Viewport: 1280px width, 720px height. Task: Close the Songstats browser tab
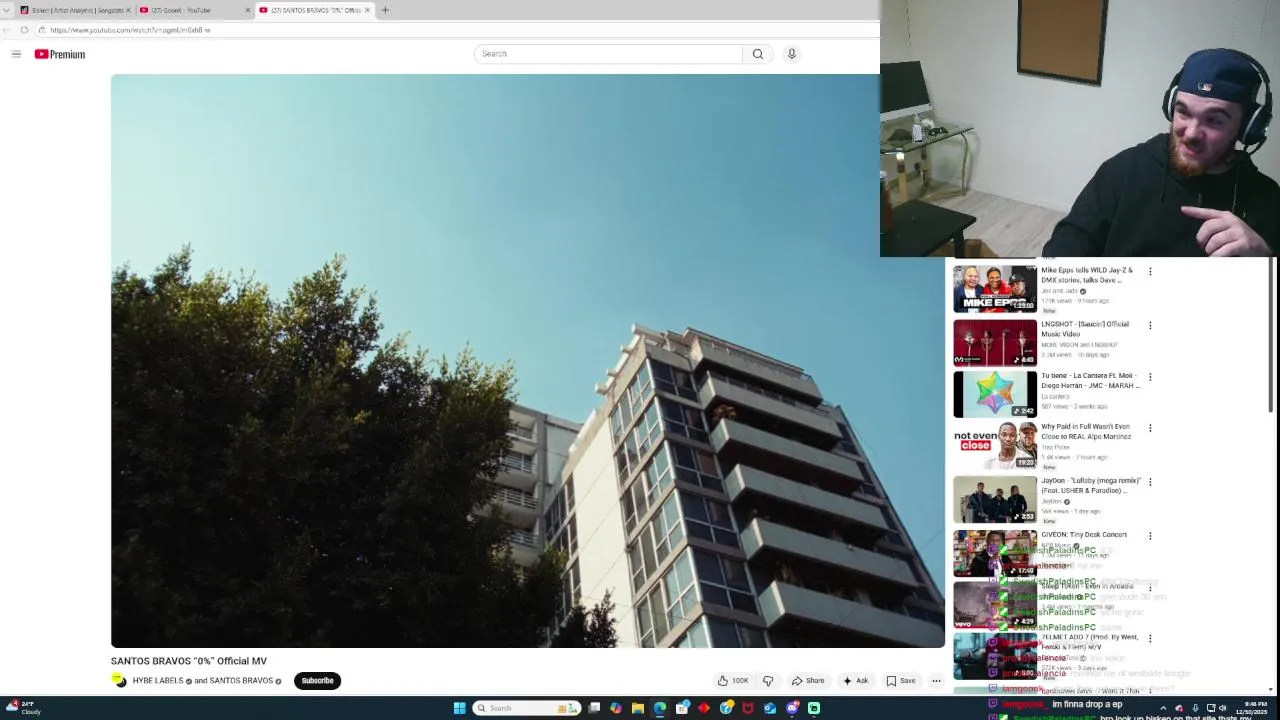128,10
